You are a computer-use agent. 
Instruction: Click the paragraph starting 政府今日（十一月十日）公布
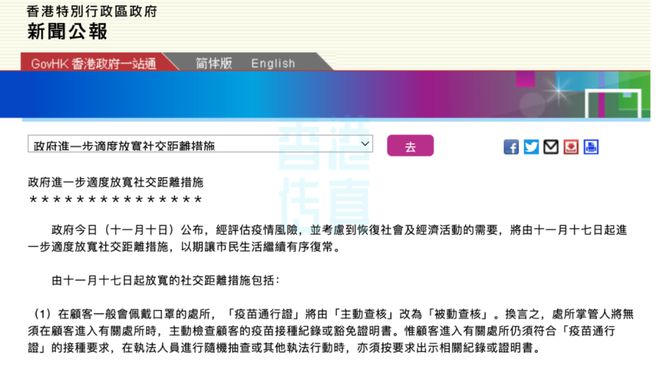[x=327, y=239]
